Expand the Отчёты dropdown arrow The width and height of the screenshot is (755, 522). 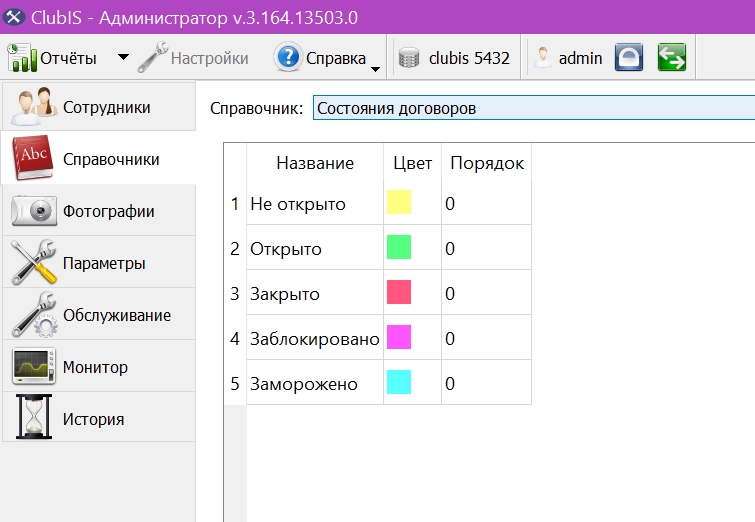pos(123,57)
